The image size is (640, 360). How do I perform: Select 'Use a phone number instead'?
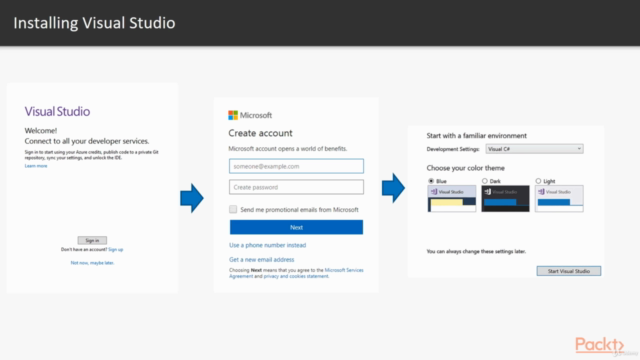pyautogui.click(x=267, y=245)
